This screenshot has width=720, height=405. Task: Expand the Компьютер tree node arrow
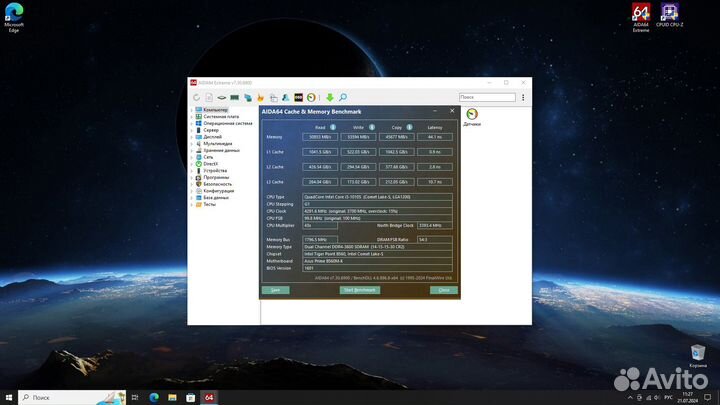(191, 110)
